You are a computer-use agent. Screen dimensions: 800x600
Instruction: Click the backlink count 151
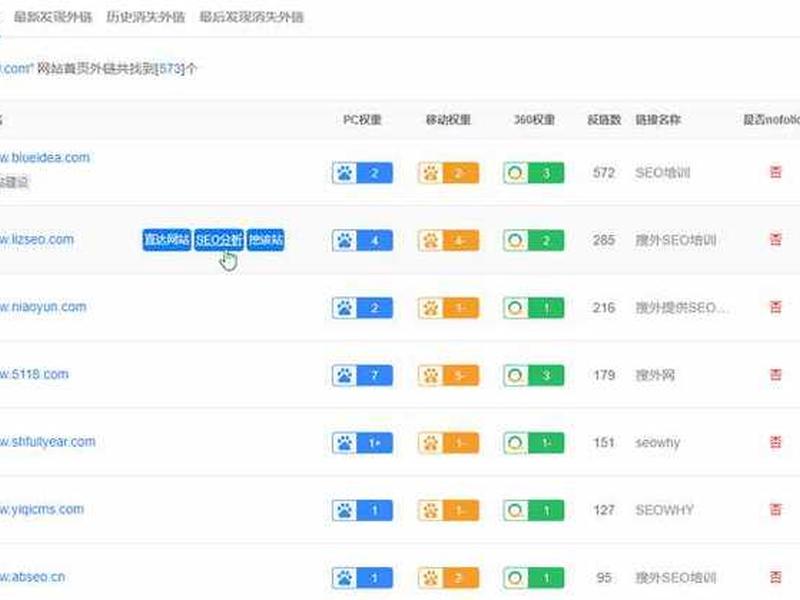point(604,443)
